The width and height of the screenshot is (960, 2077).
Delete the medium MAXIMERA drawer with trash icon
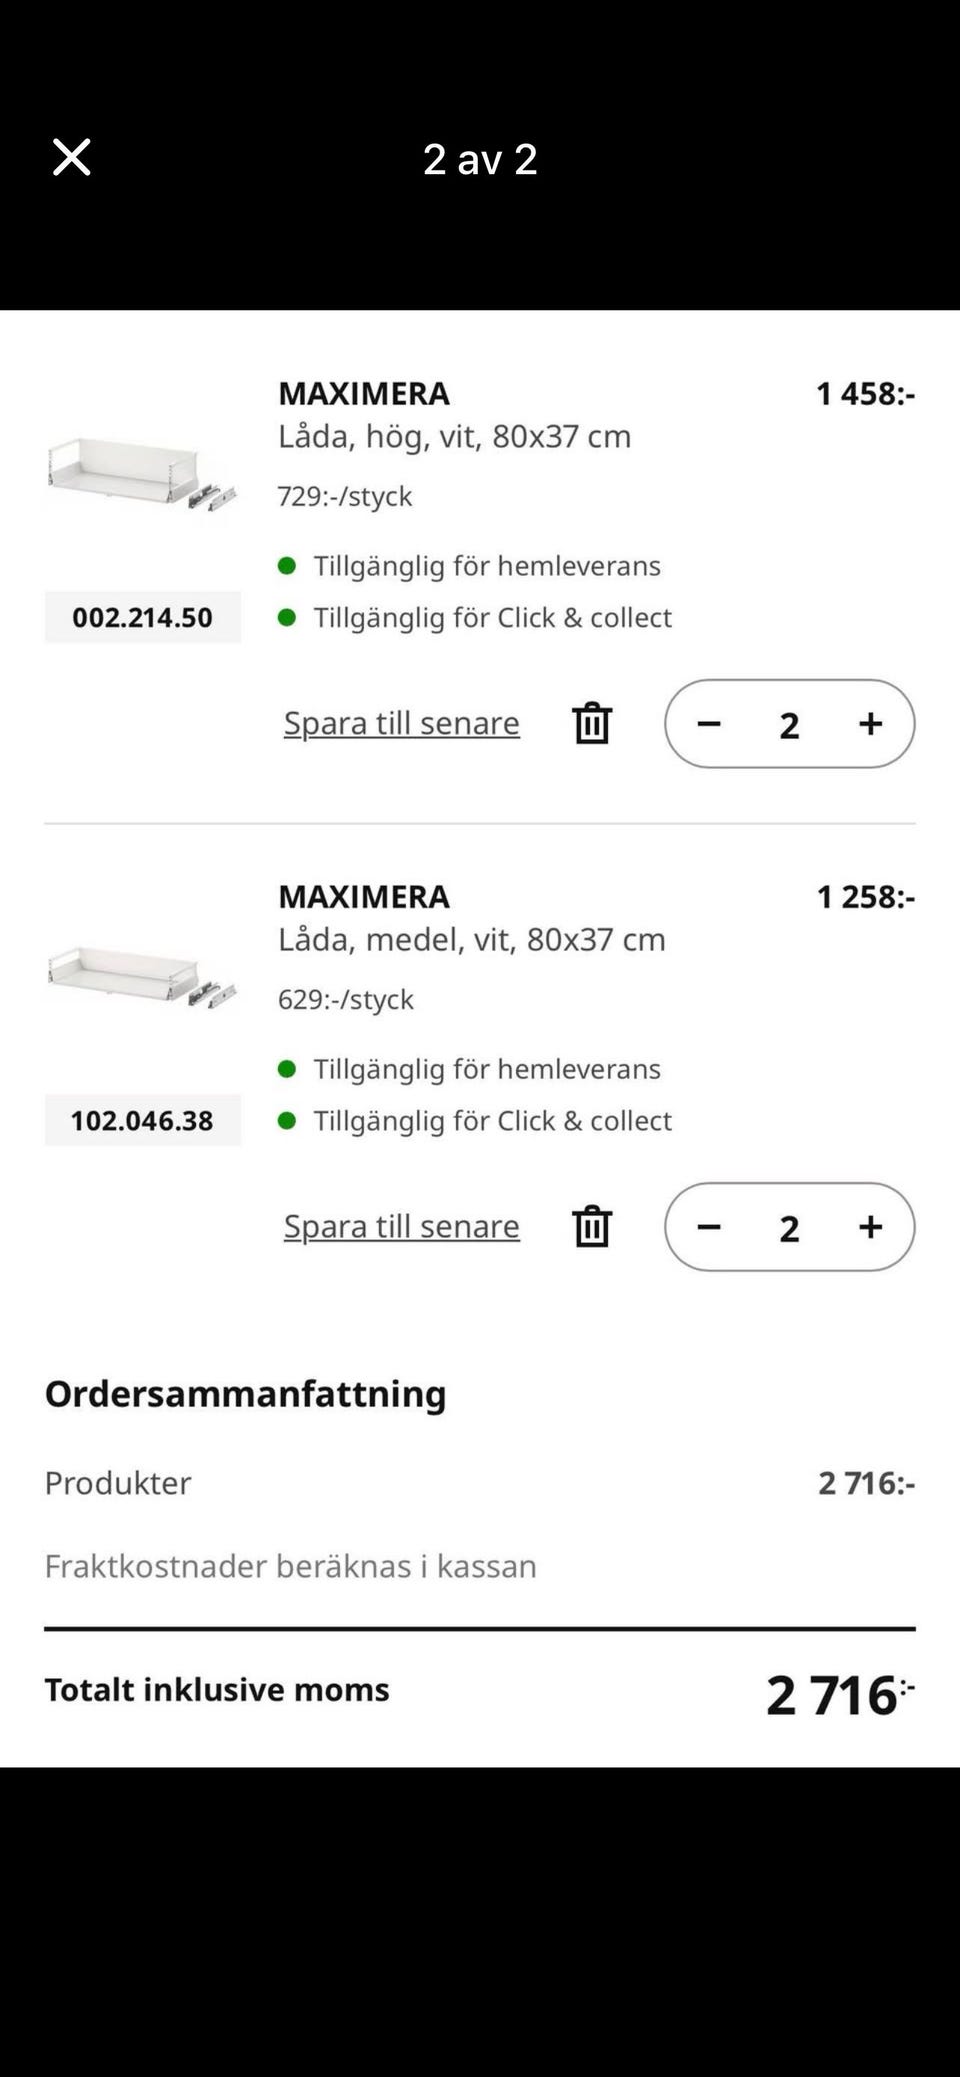[x=592, y=1226]
